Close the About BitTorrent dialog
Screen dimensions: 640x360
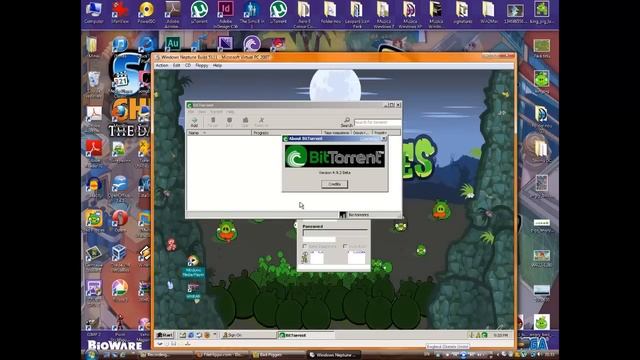(x=384, y=139)
